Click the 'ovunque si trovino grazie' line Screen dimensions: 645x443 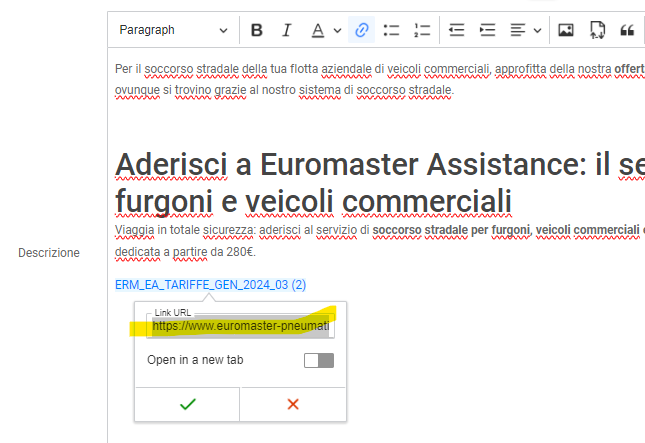pyautogui.click(x=284, y=90)
